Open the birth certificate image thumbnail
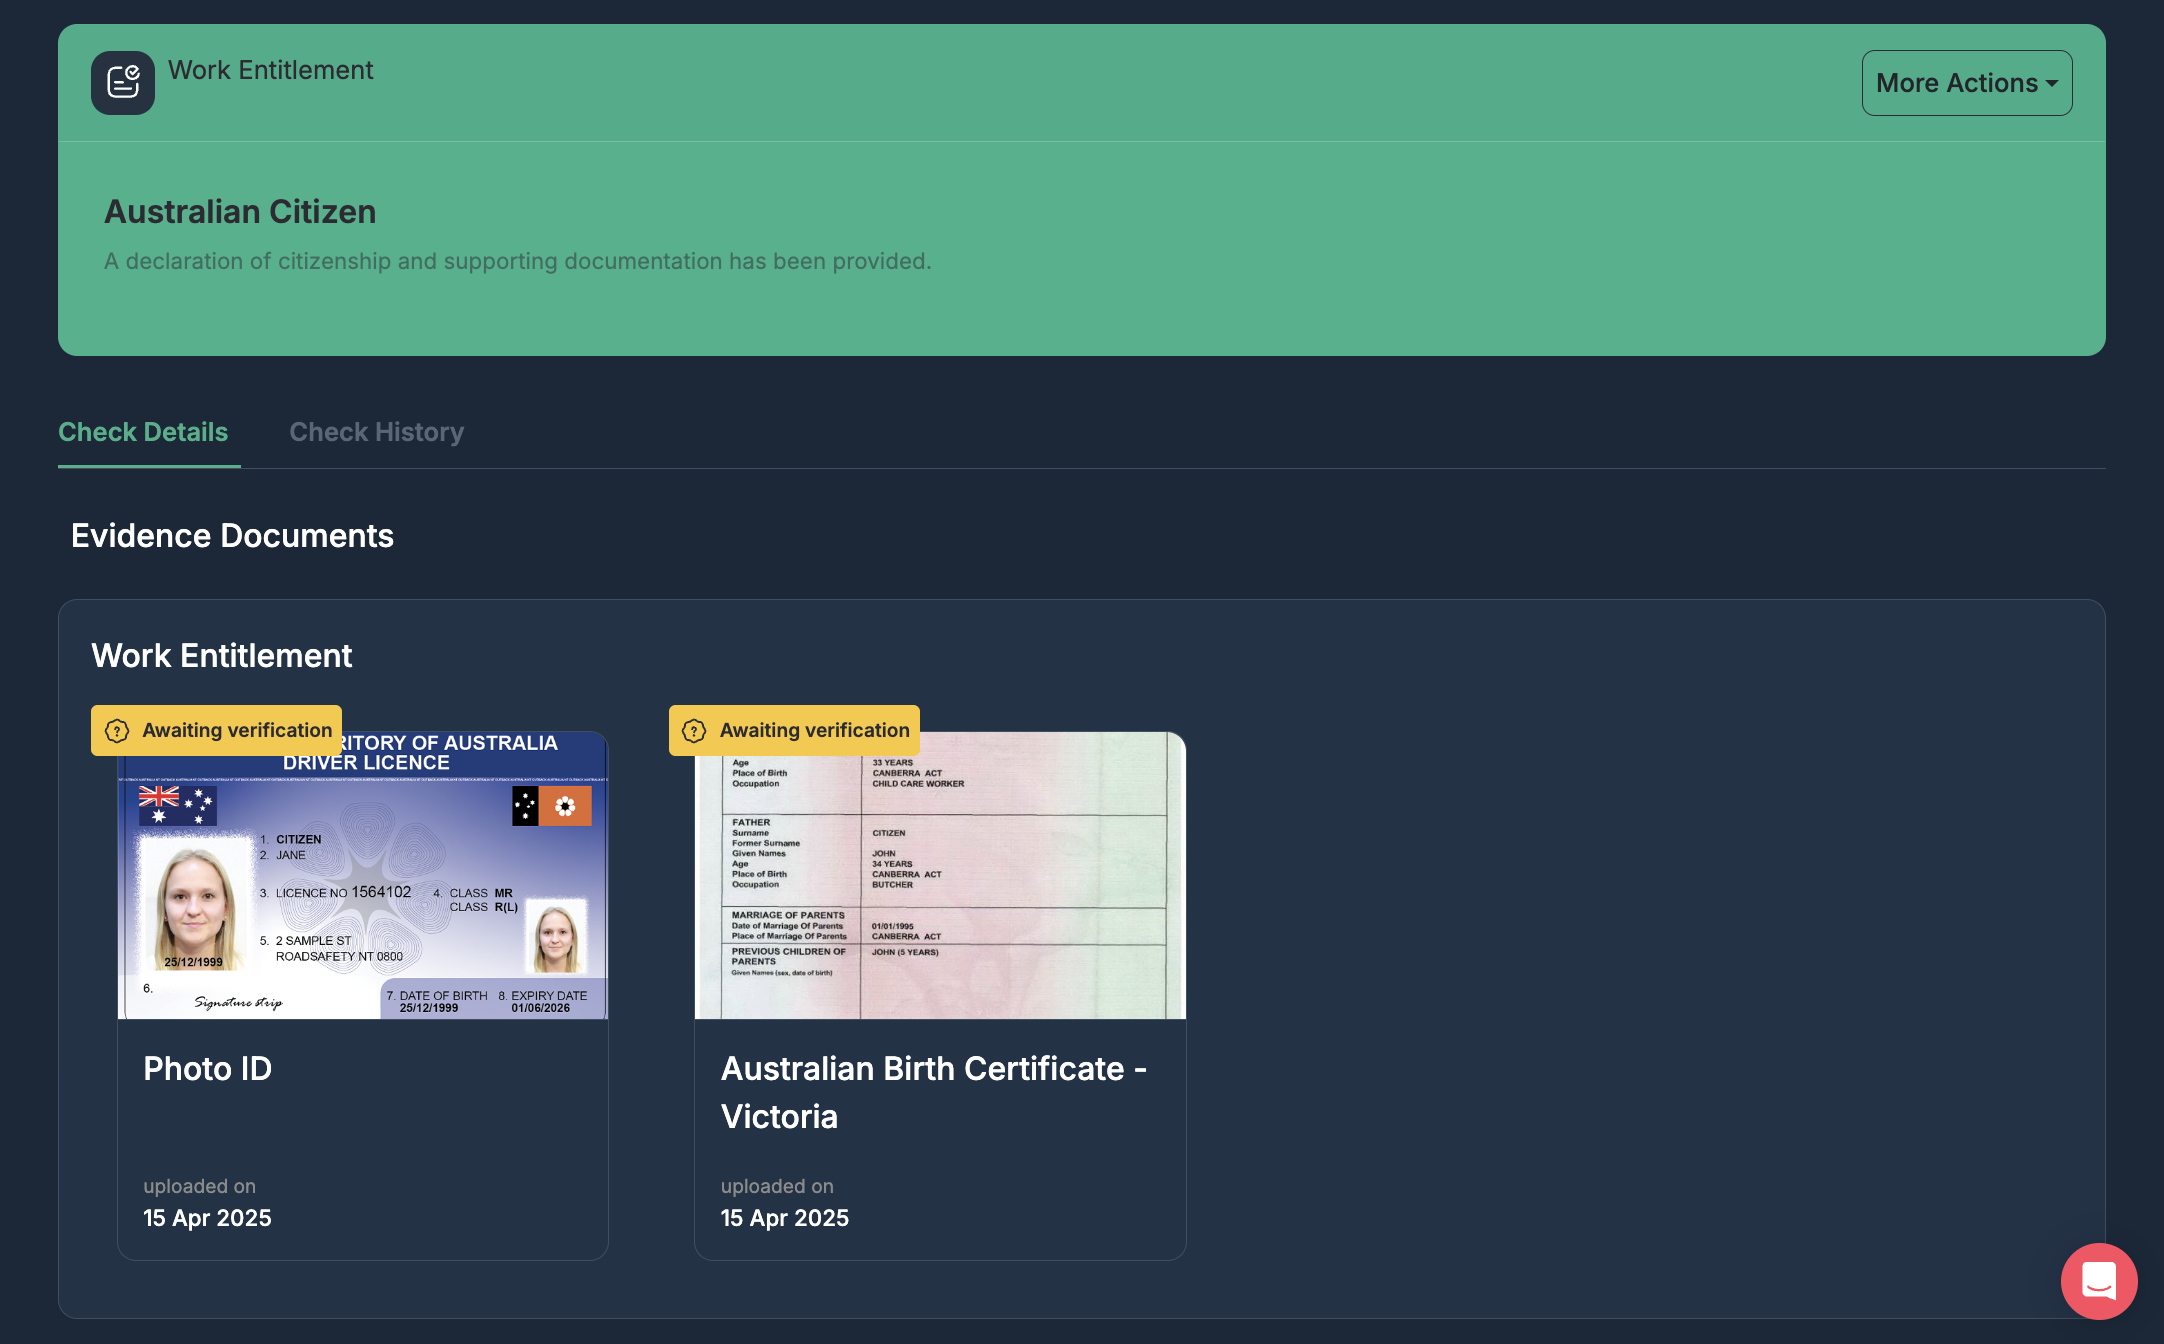Image resolution: width=2164 pixels, height=1344 pixels. pos(940,875)
